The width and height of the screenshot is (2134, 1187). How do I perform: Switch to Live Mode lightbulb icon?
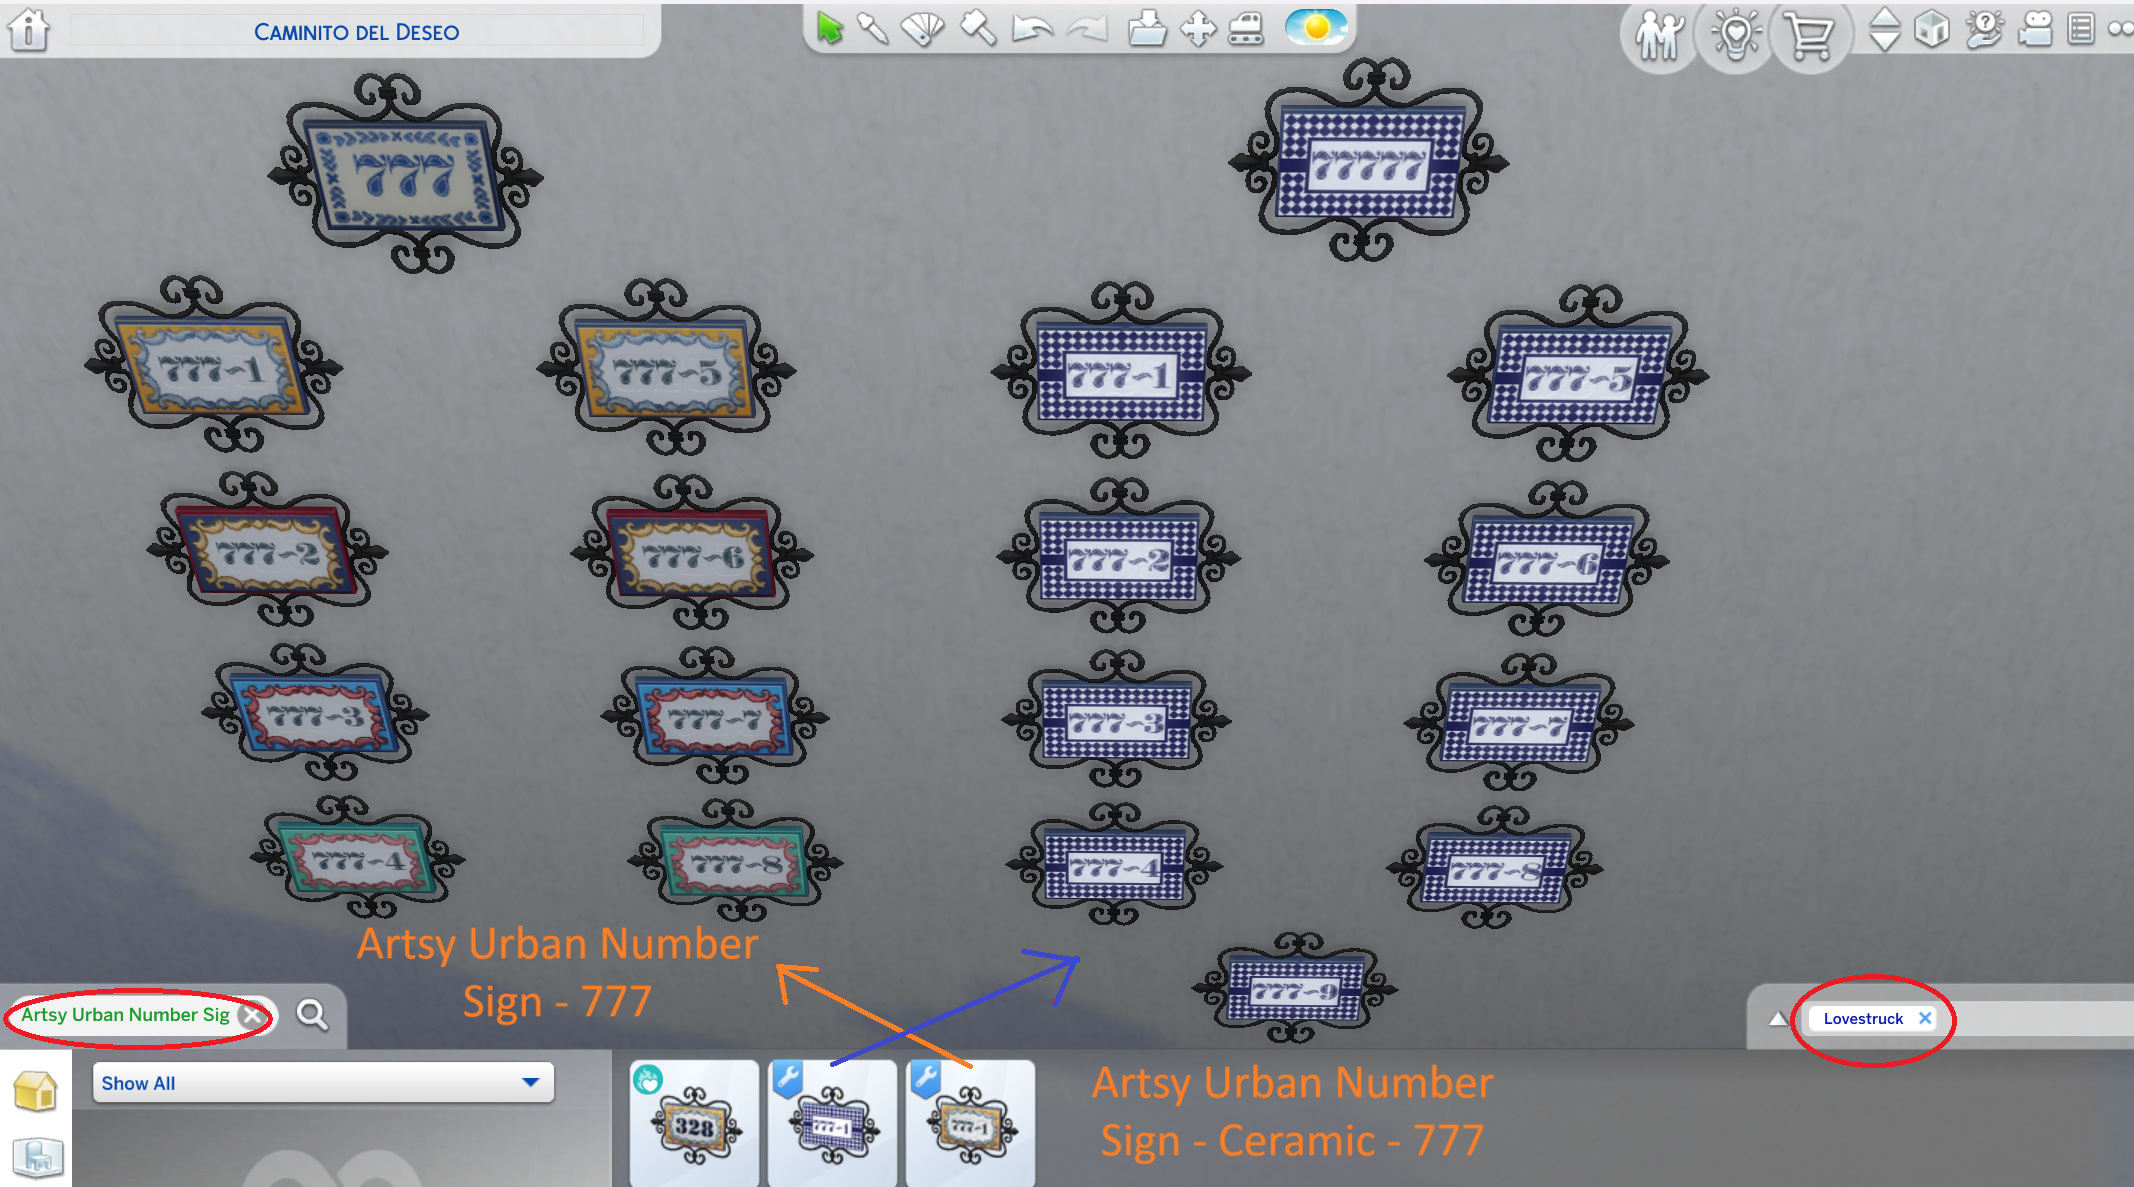1736,37
